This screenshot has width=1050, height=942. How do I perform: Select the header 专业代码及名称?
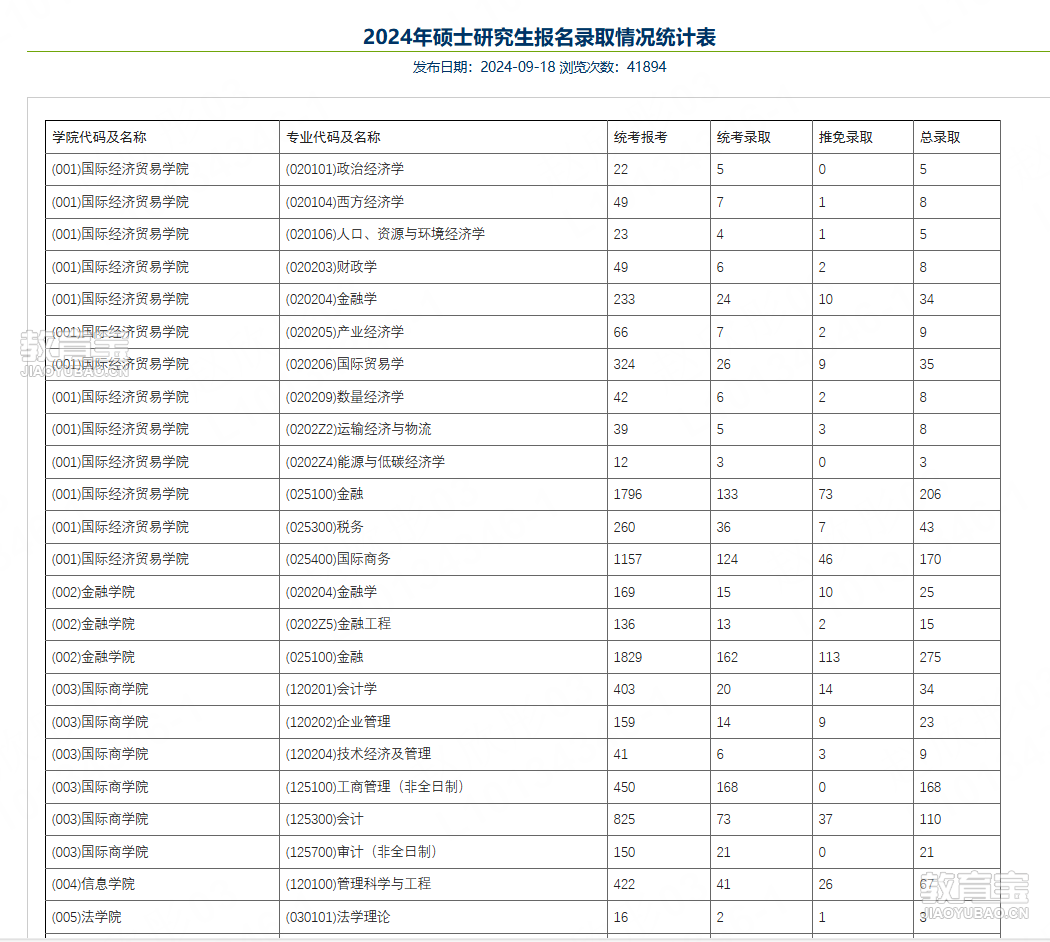pyautogui.click(x=333, y=137)
